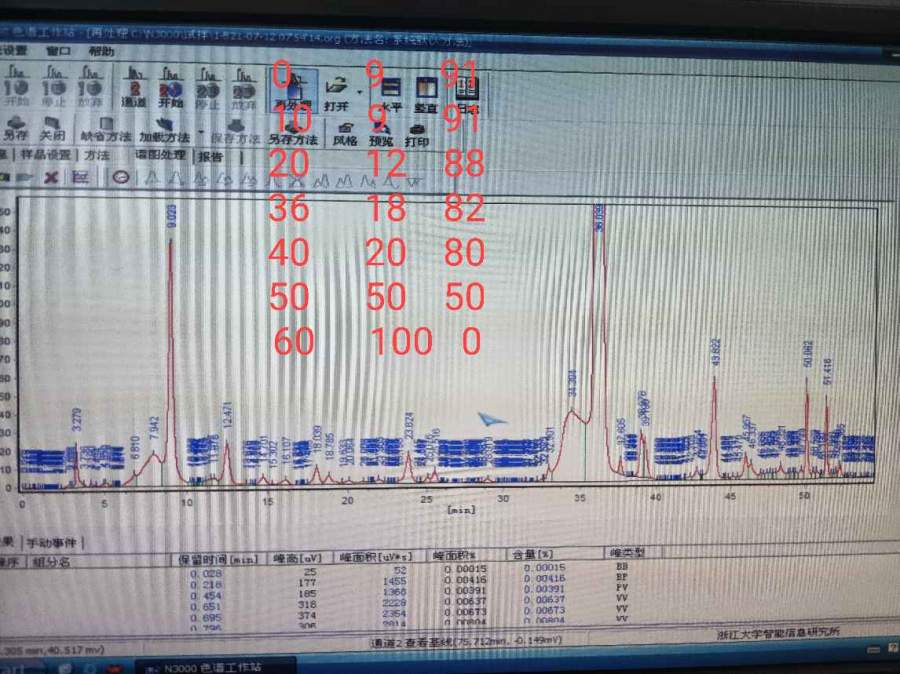Open the 风格 style icon
The height and width of the screenshot is (674, 900).
(346, 134)
